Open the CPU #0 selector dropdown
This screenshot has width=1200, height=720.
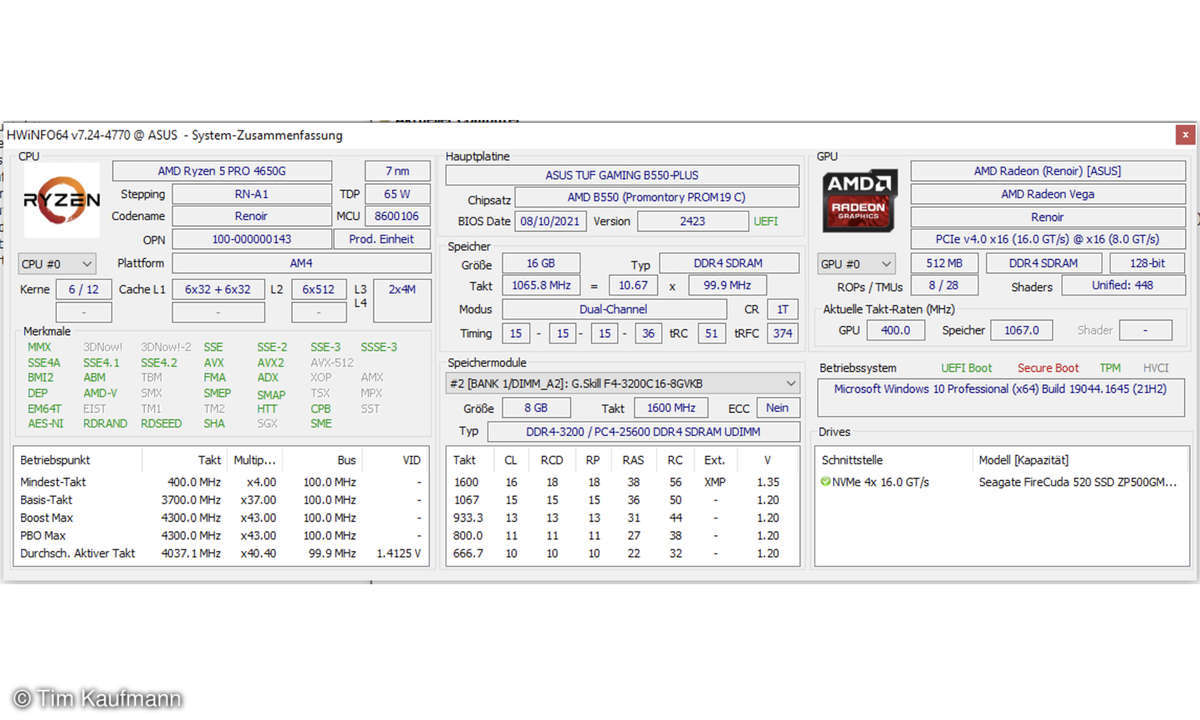[58, 264]
